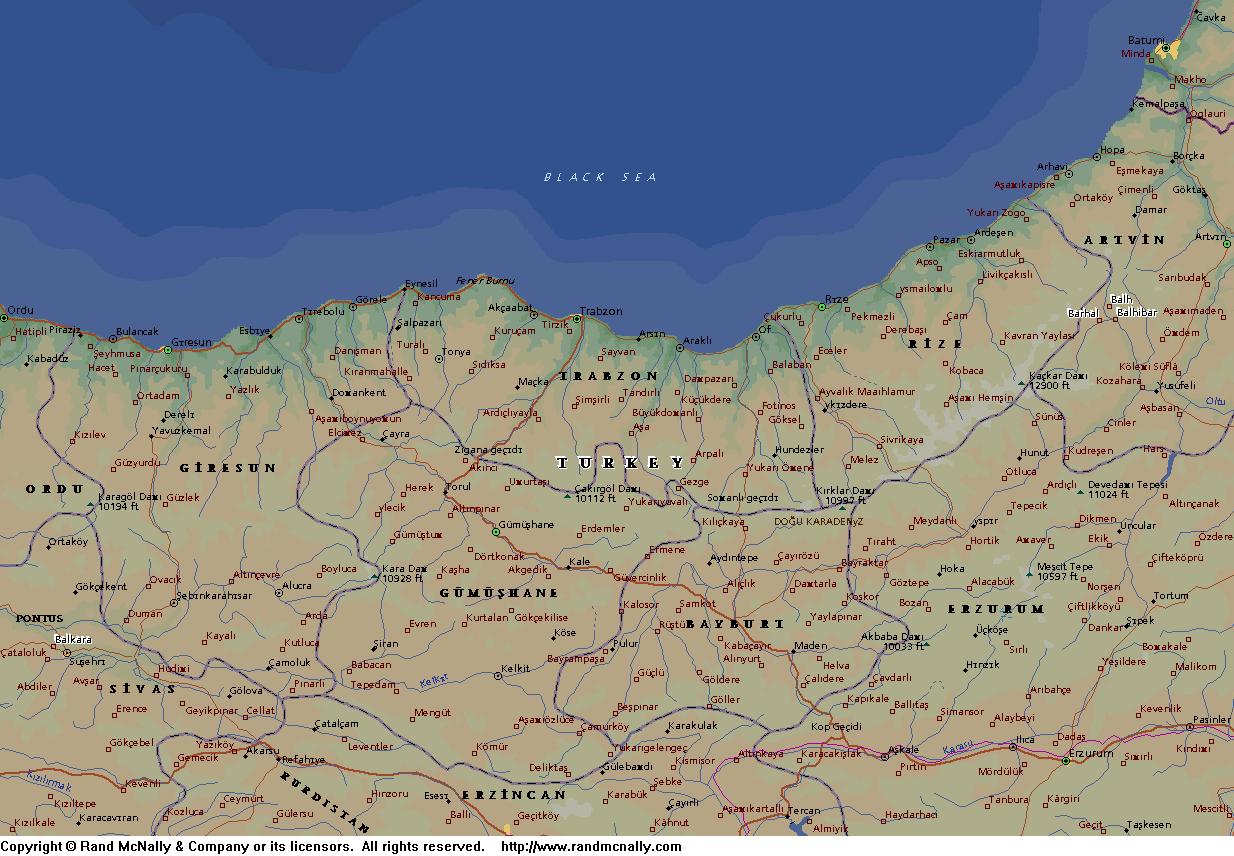Image resolution: width=1234 pixels, height=856 pixels.
Task: Select the Pazar town marker
Action: [x=929, y=247]
